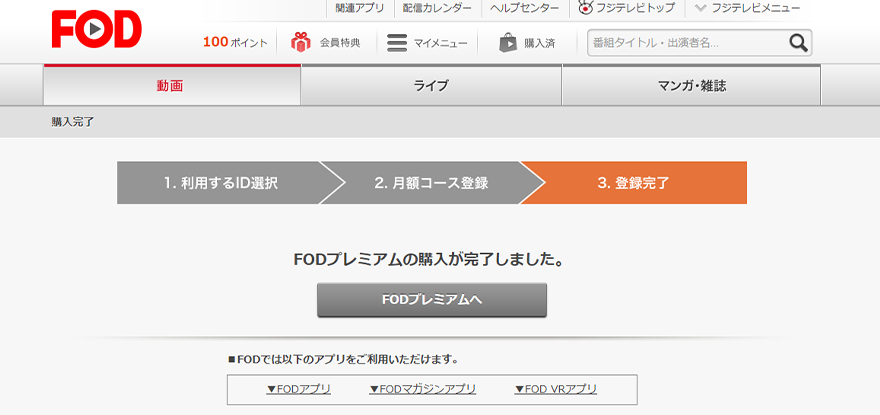Click the purchase completed message text
880x415 pixels.
(429, 260)
